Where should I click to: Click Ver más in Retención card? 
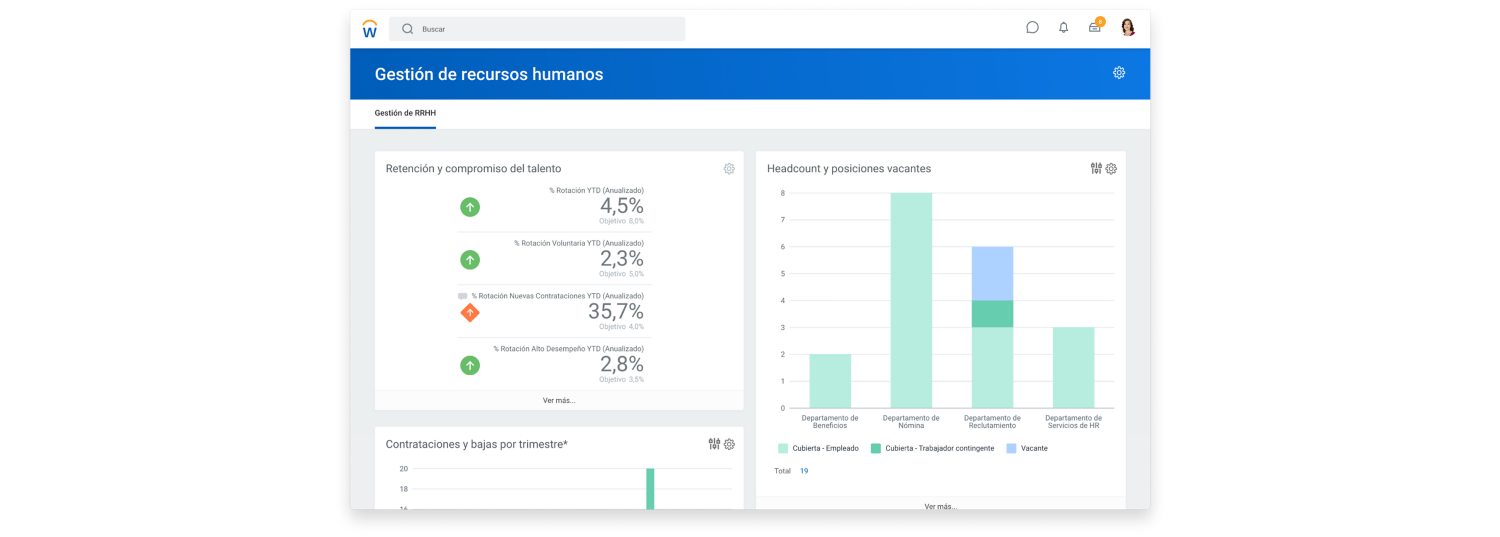point(559,400)
